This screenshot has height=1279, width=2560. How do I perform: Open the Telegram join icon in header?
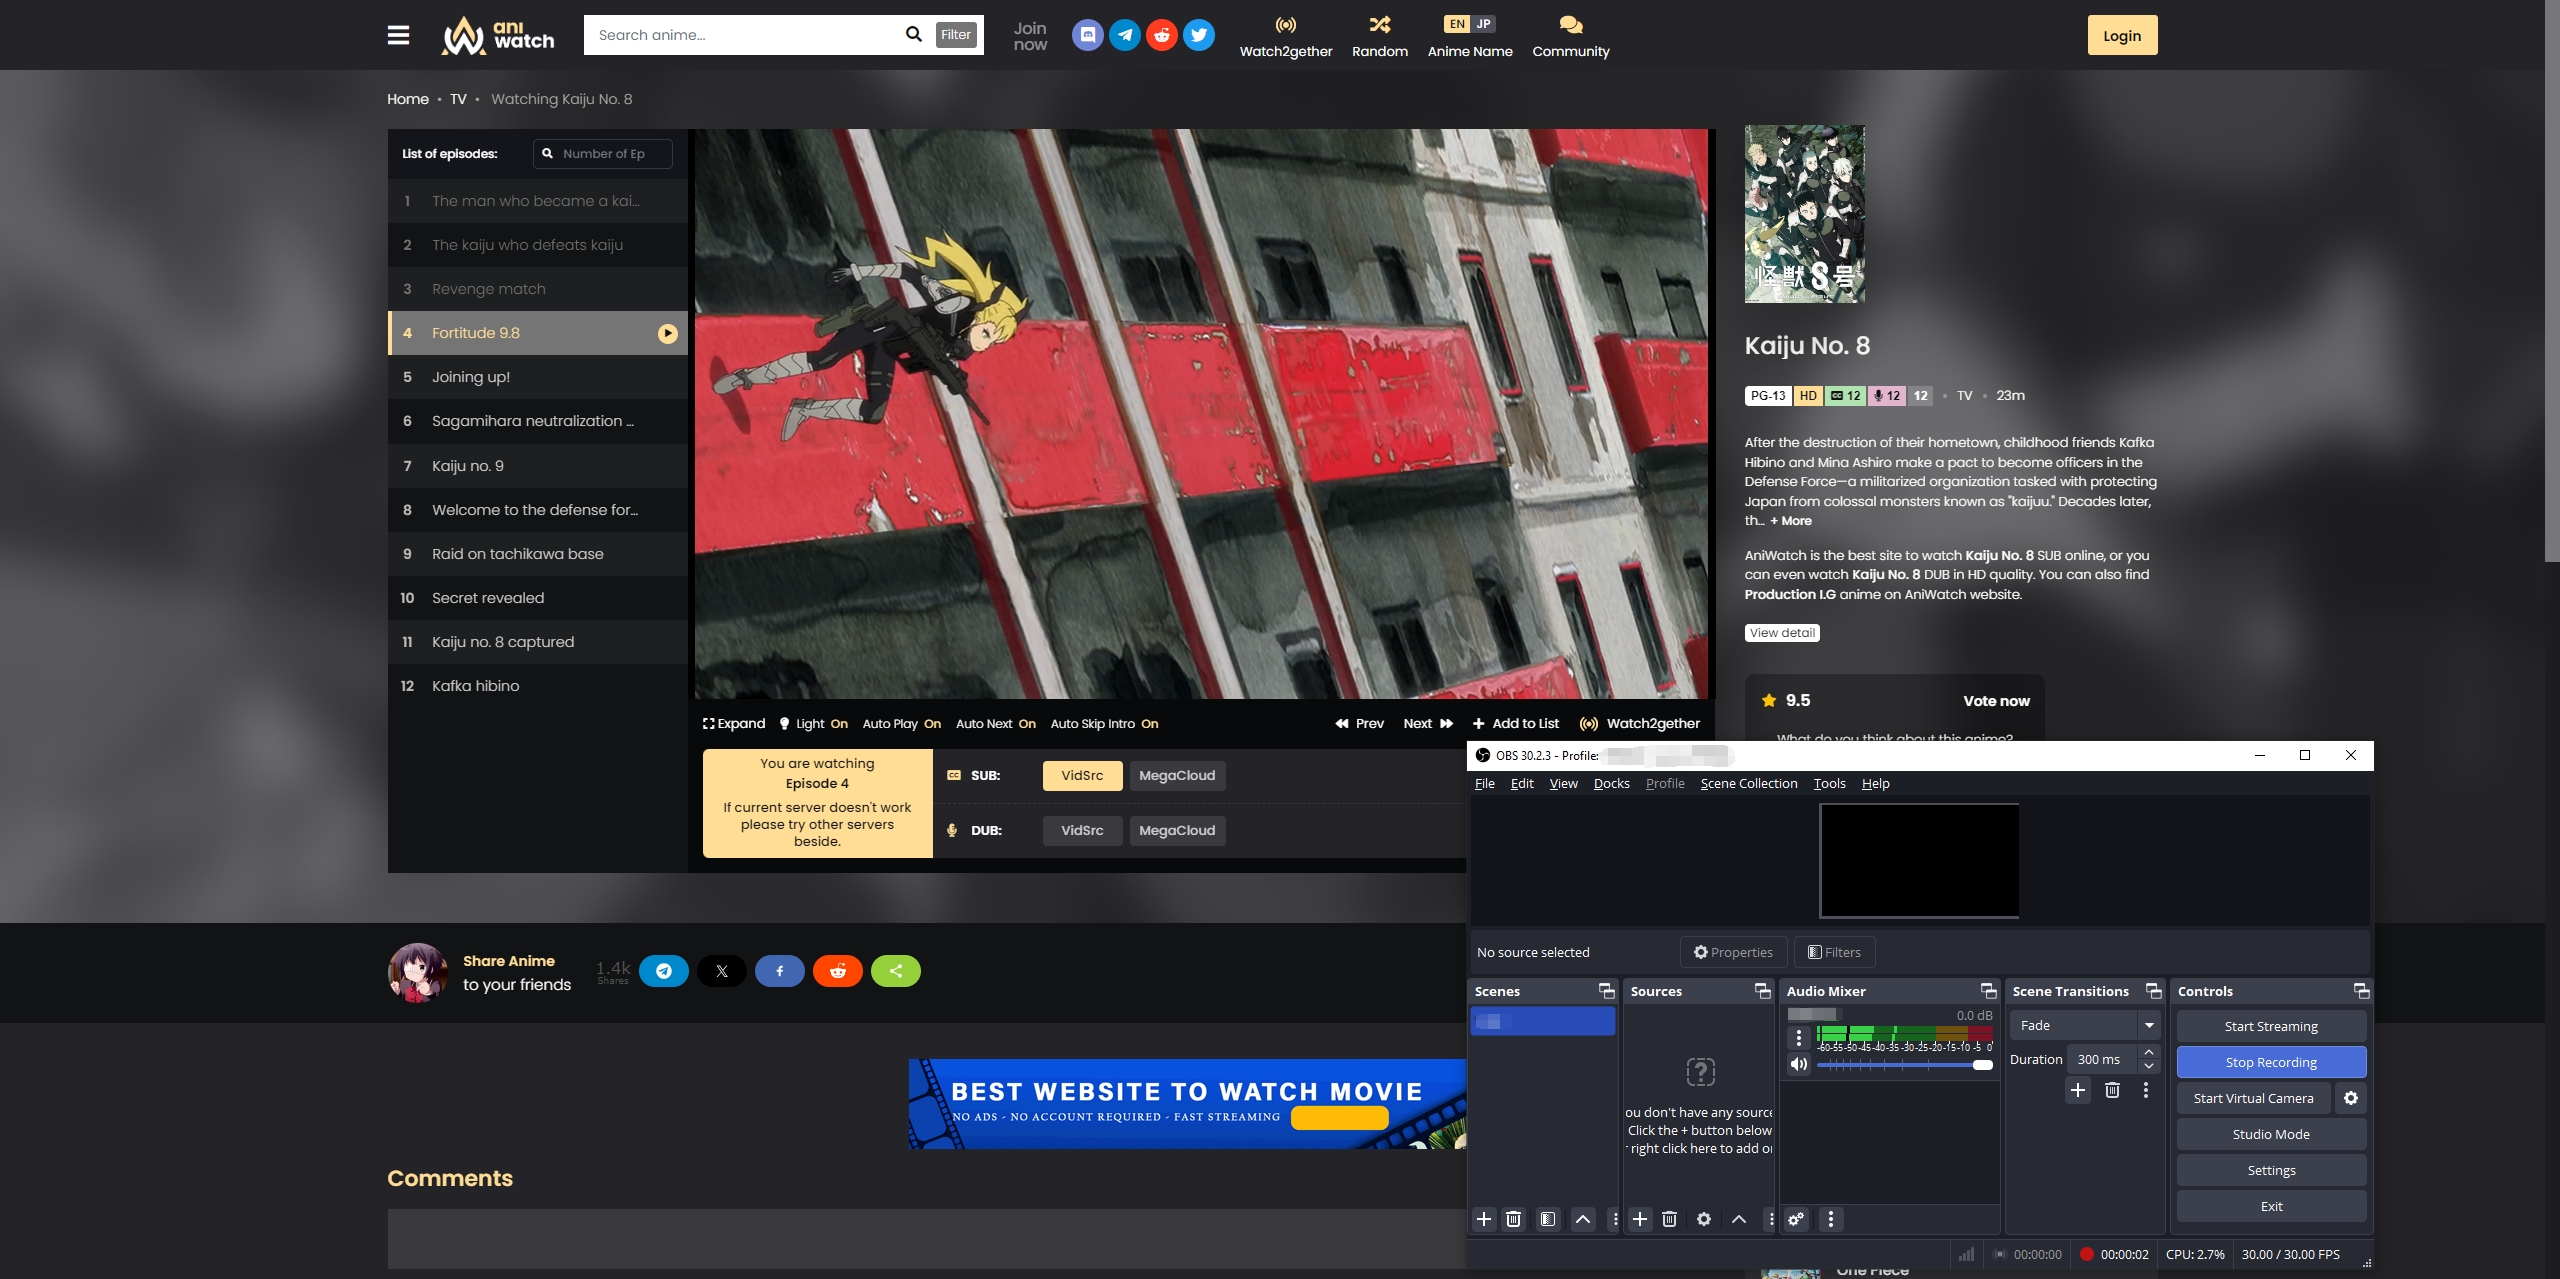point(1124,35)
